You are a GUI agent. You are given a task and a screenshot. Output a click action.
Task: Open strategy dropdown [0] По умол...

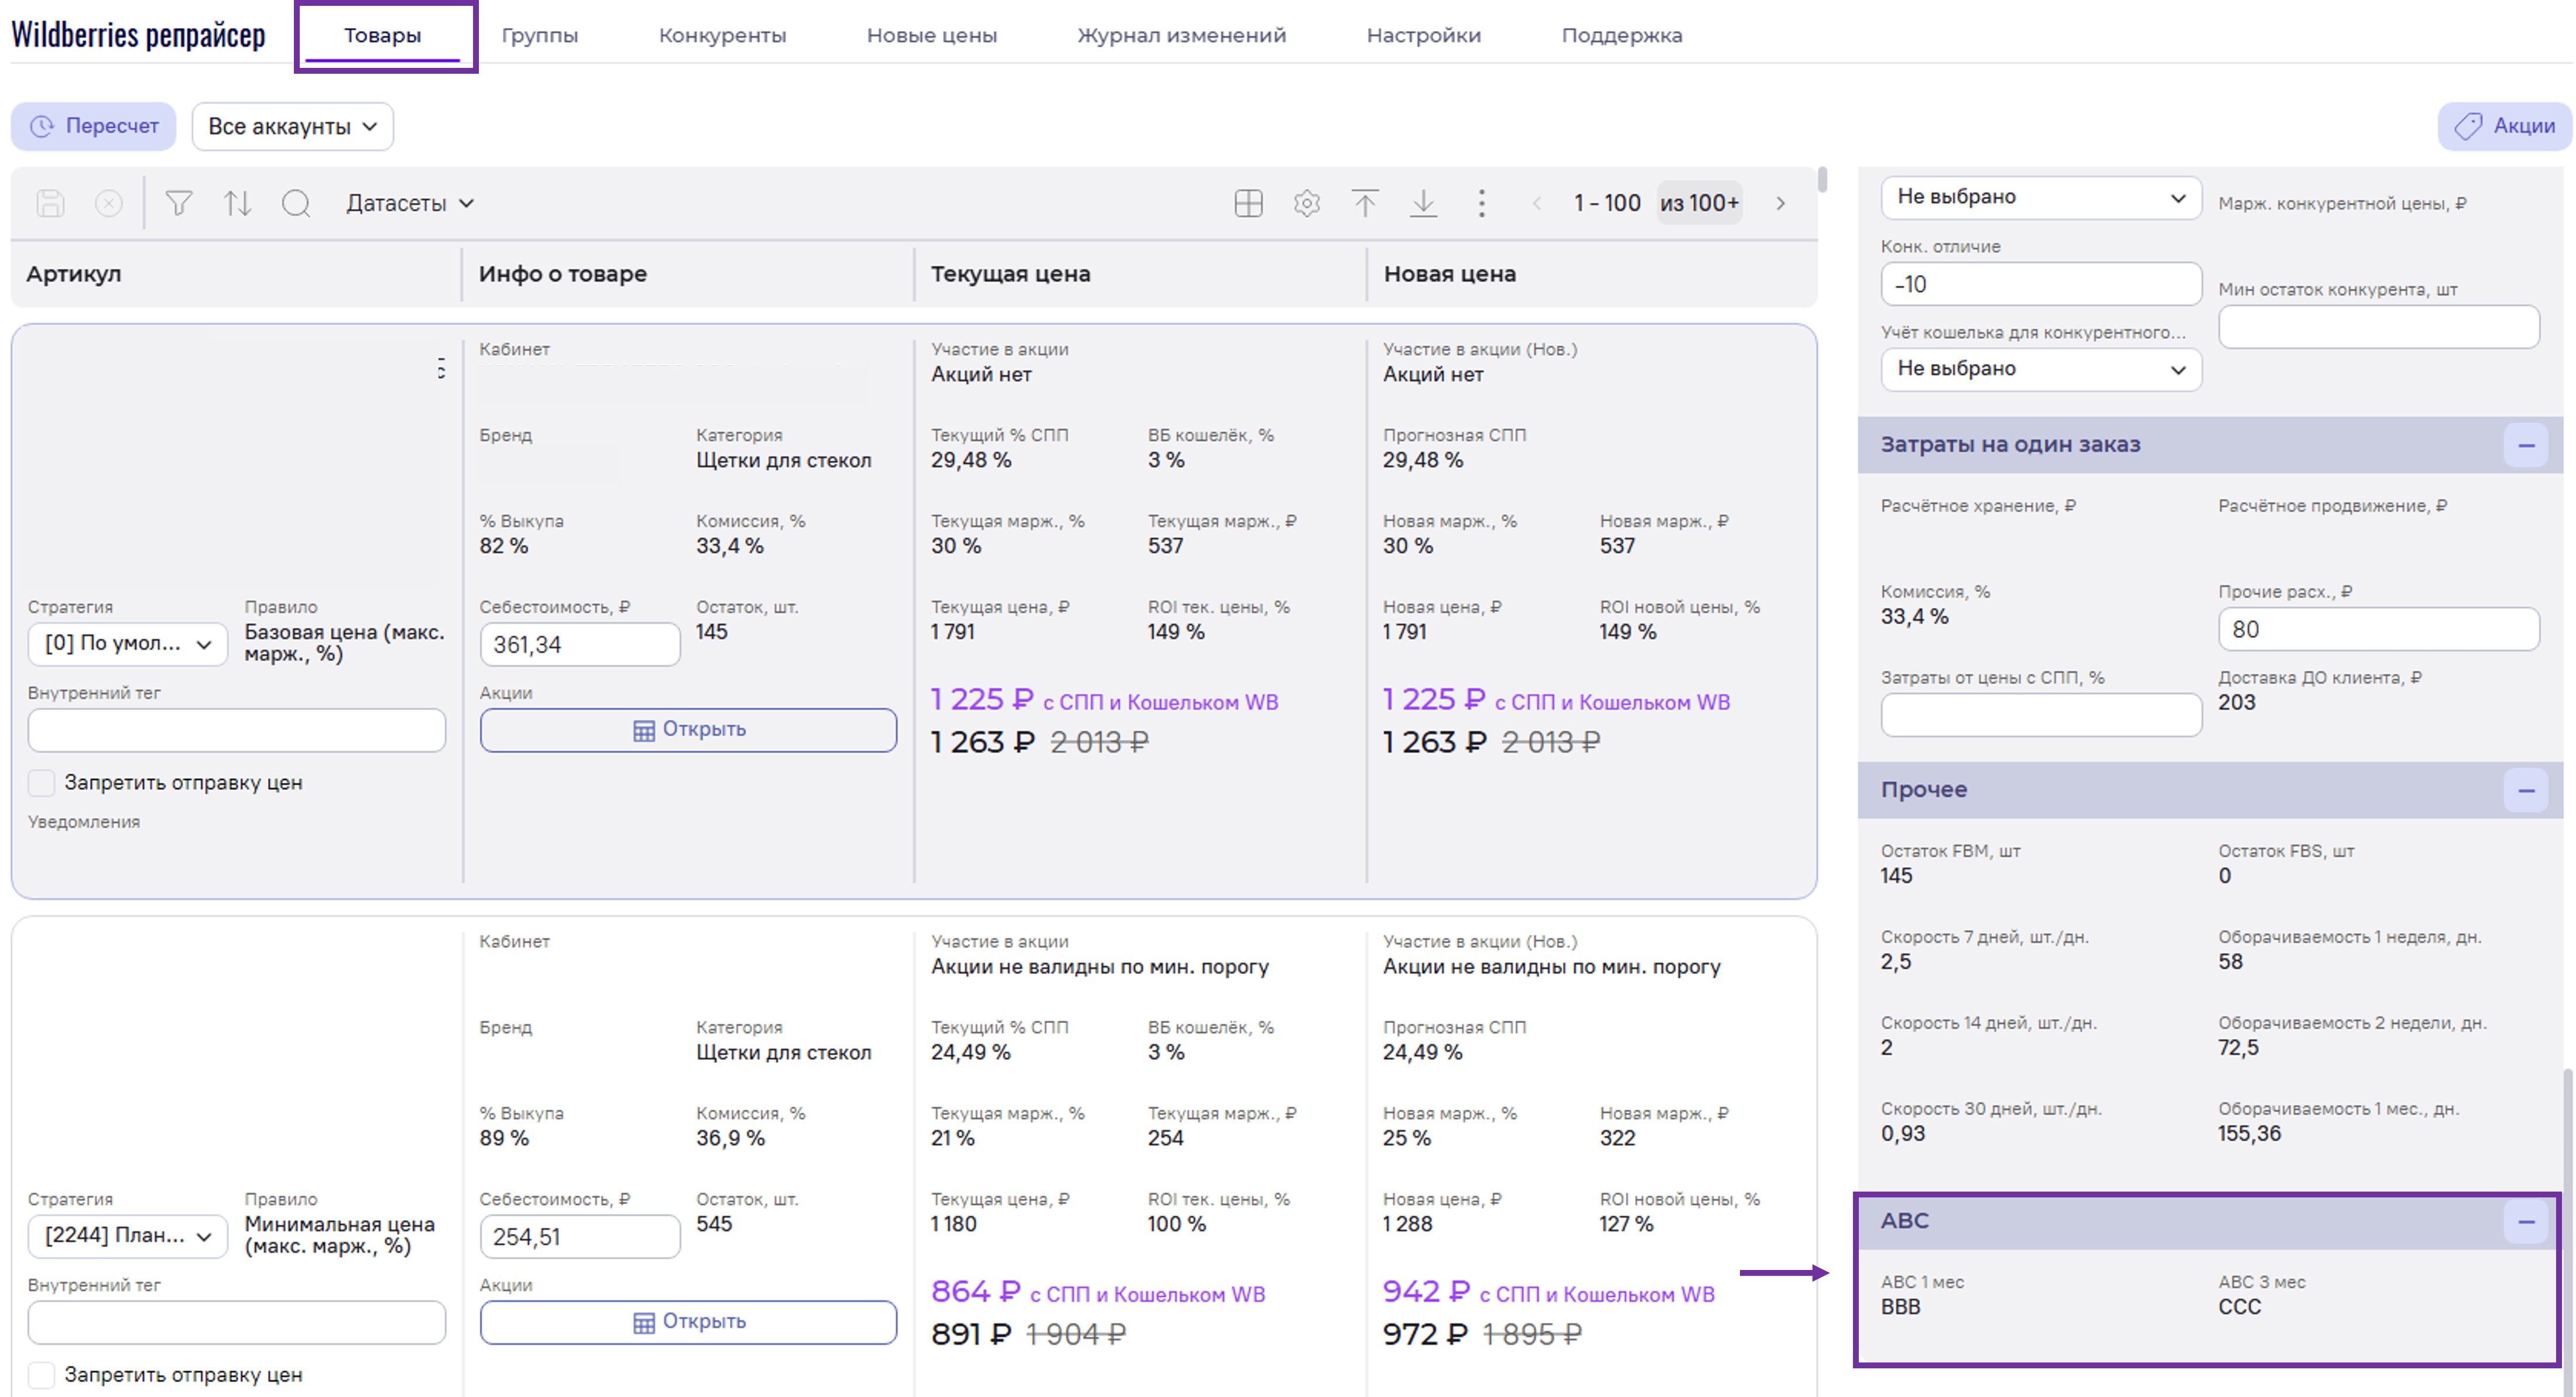[127, 644]
